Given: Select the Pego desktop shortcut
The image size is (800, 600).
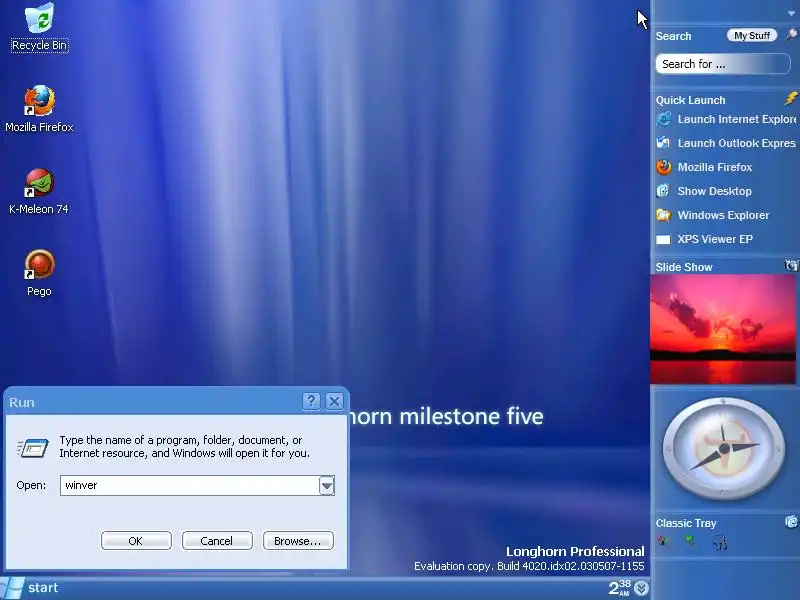Looking at the screenshot, I should coord(39,273).
